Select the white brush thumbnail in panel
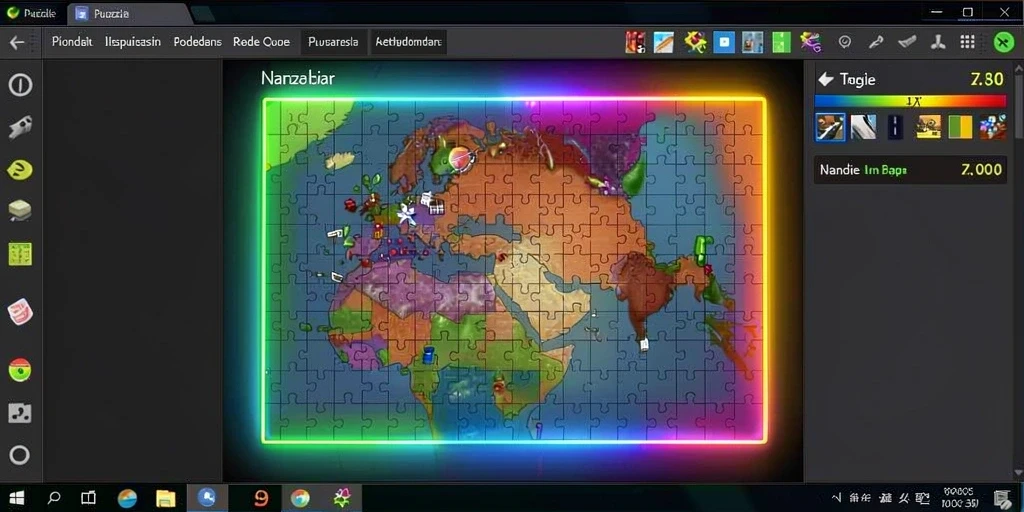 click(863, 127)
